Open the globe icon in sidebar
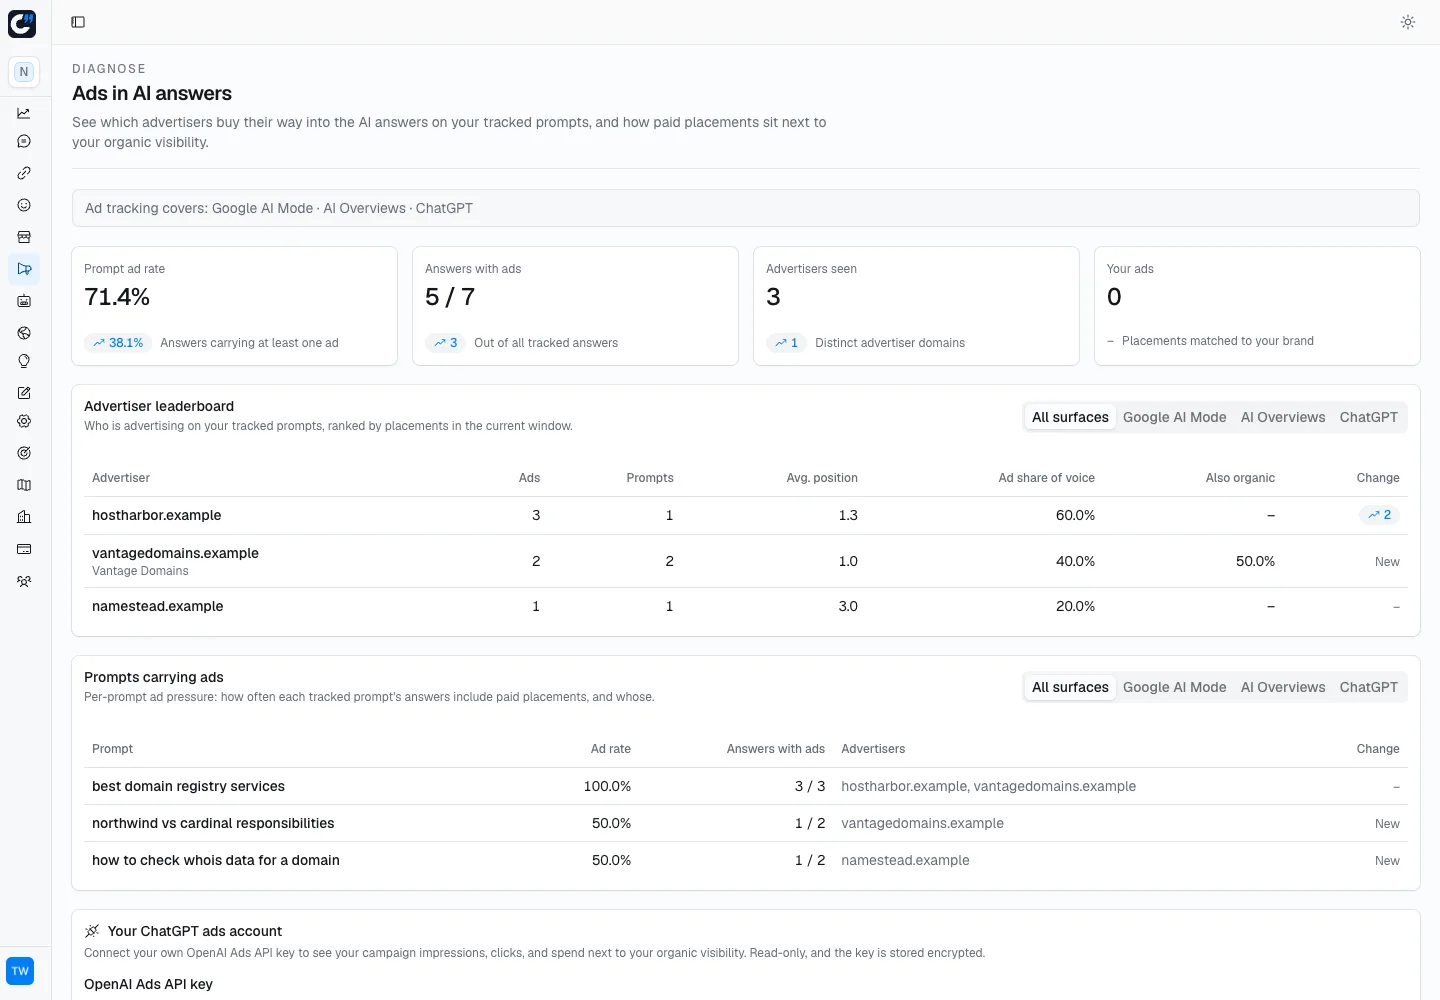This screenshot has height=1000, width=1440. pyautogui.click(x=24, y=333)
